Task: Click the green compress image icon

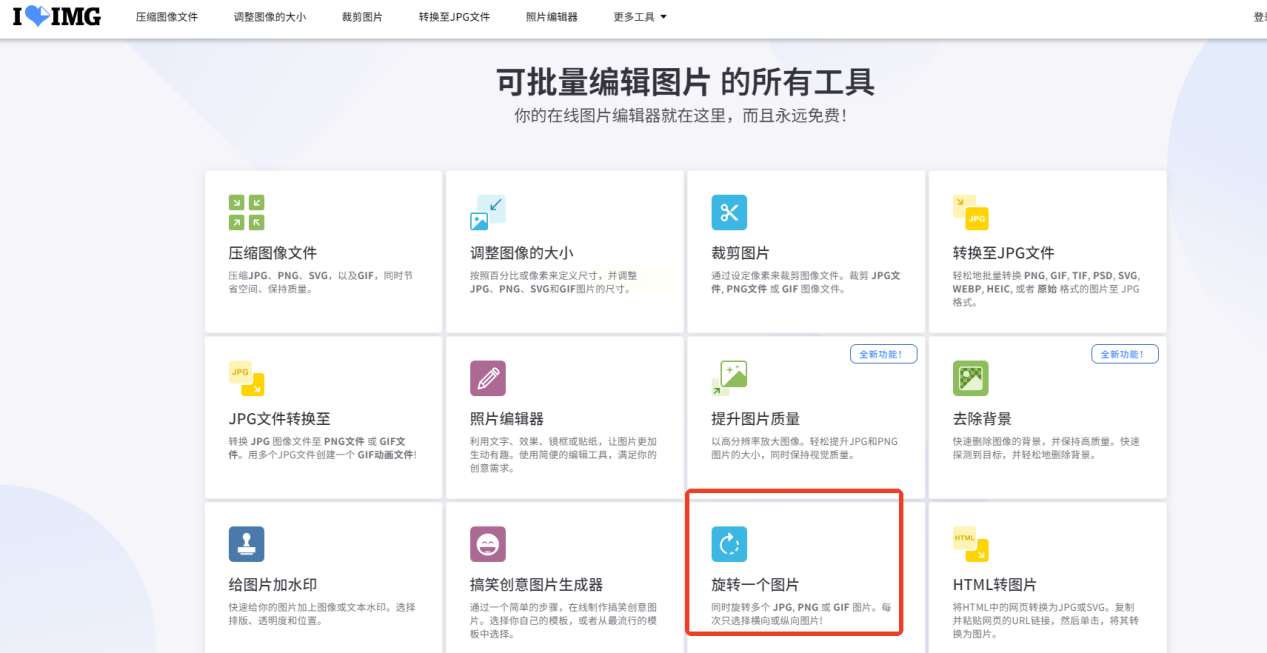Action: [246, 212]
